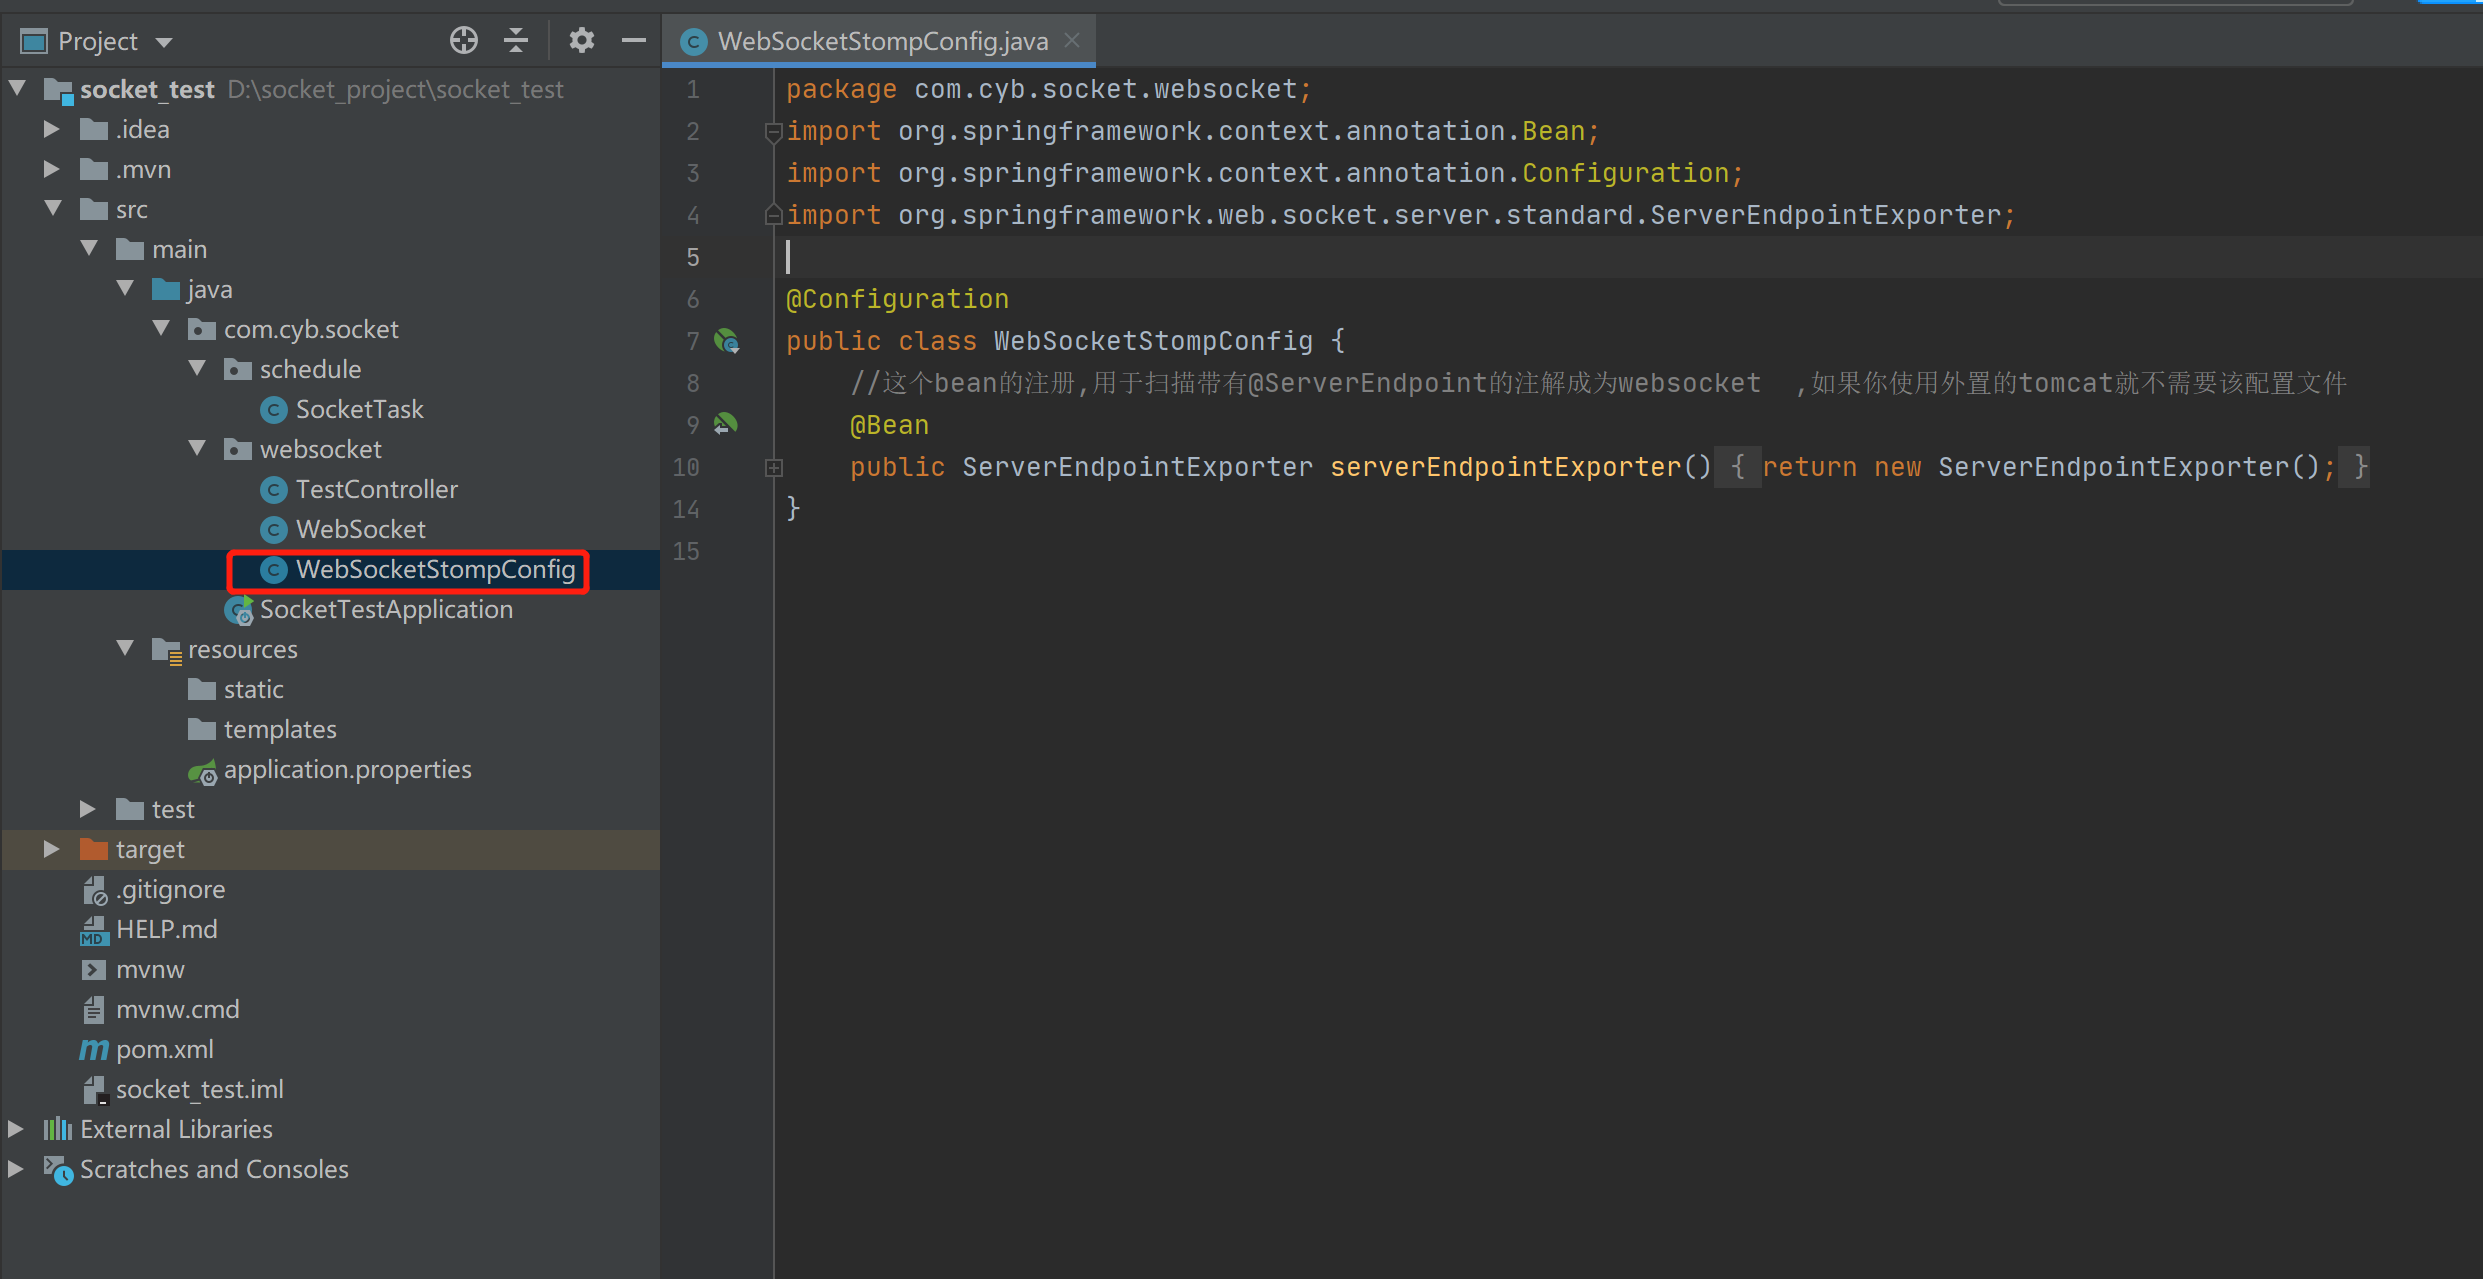Viewport: 2483px width, 1279px height.
Task: Open the Project view mode dropdown
Action: click(x=165, y=40)
